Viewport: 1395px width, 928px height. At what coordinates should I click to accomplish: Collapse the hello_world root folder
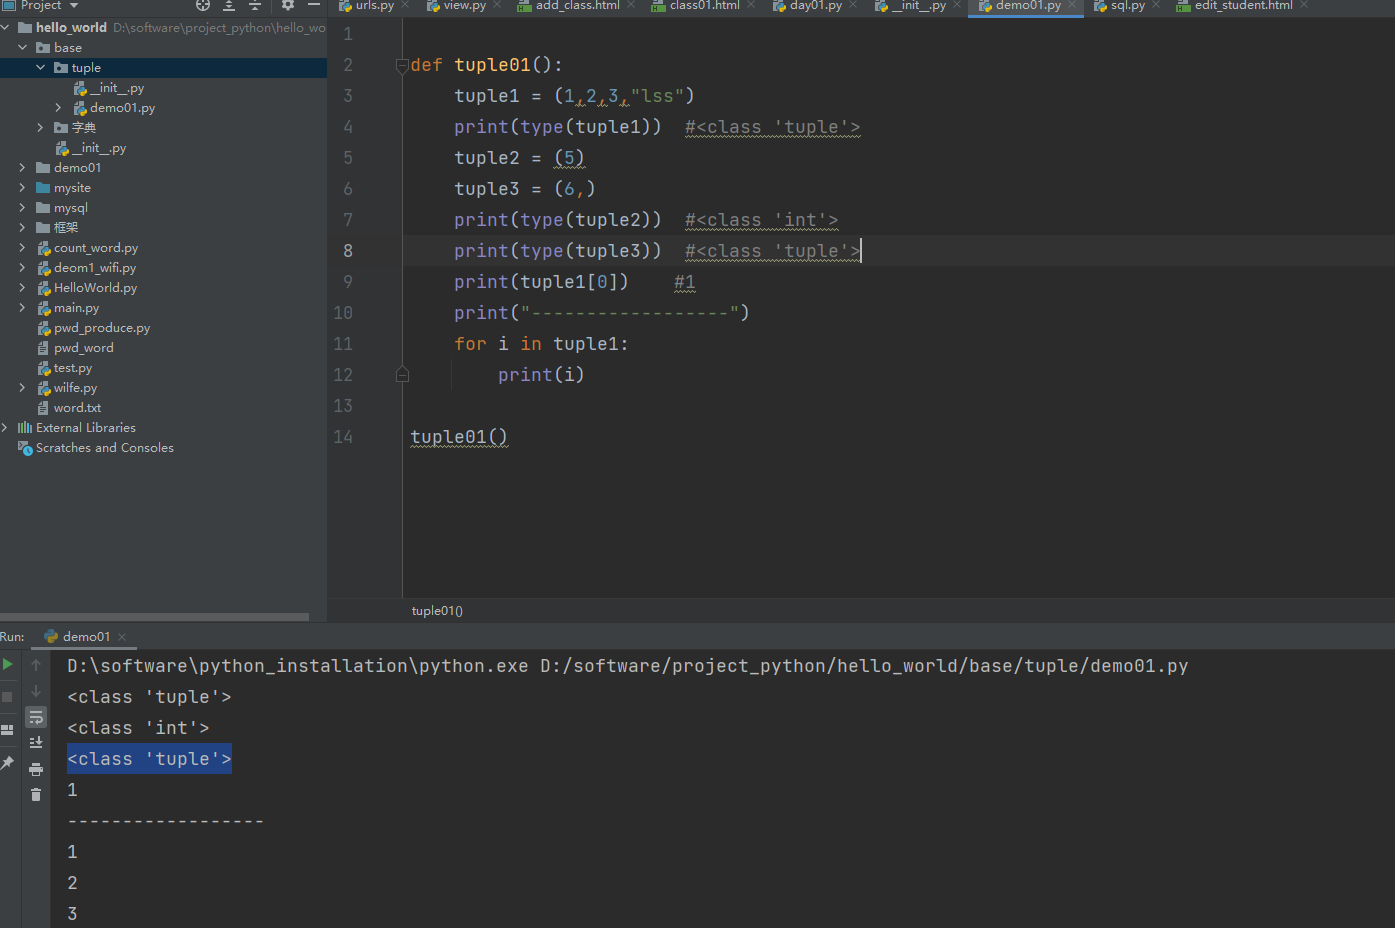[6, 28]
